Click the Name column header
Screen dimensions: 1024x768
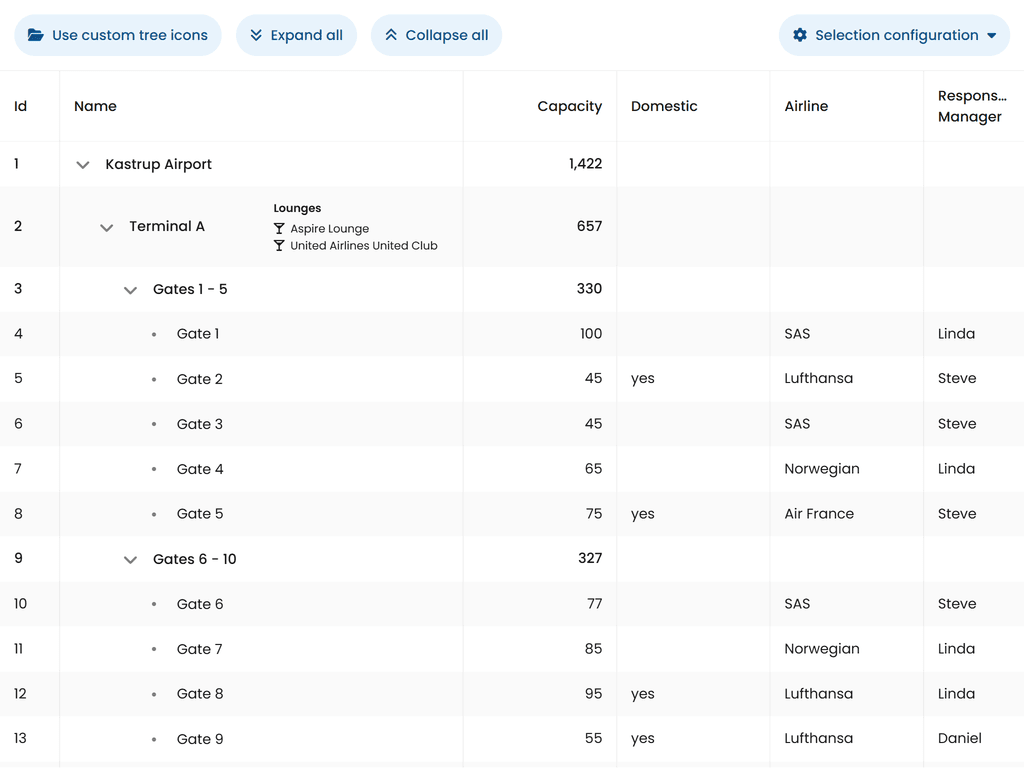(96, 106)
